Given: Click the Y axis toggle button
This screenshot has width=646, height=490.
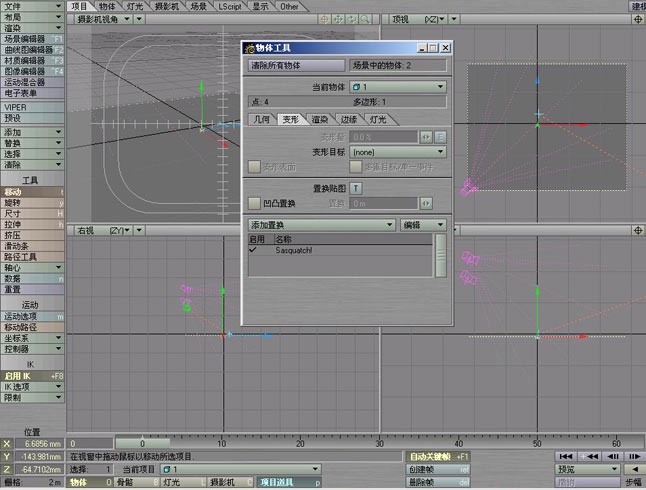Looking at the screenshot, I should [x=7, y=456].
